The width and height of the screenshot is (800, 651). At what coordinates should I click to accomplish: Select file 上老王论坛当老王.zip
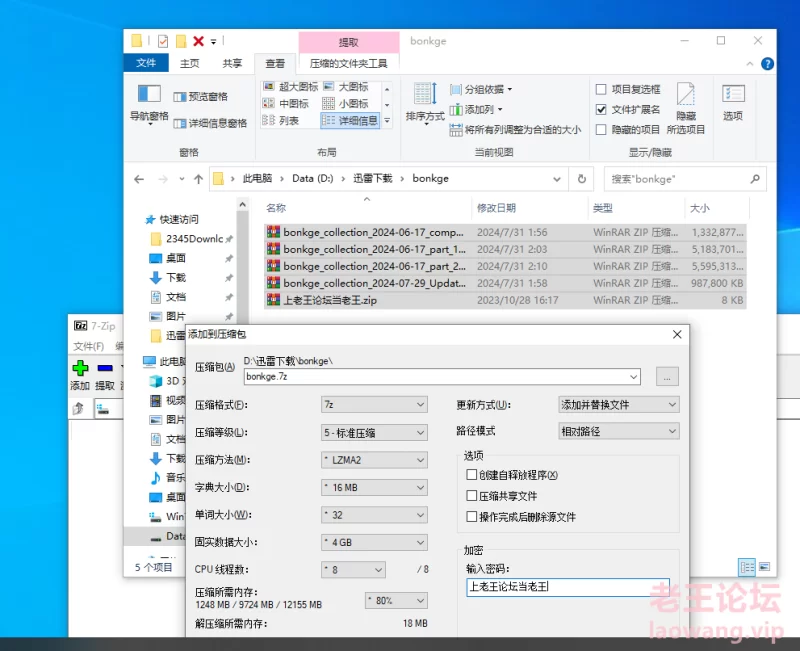(x=505, y=300)
